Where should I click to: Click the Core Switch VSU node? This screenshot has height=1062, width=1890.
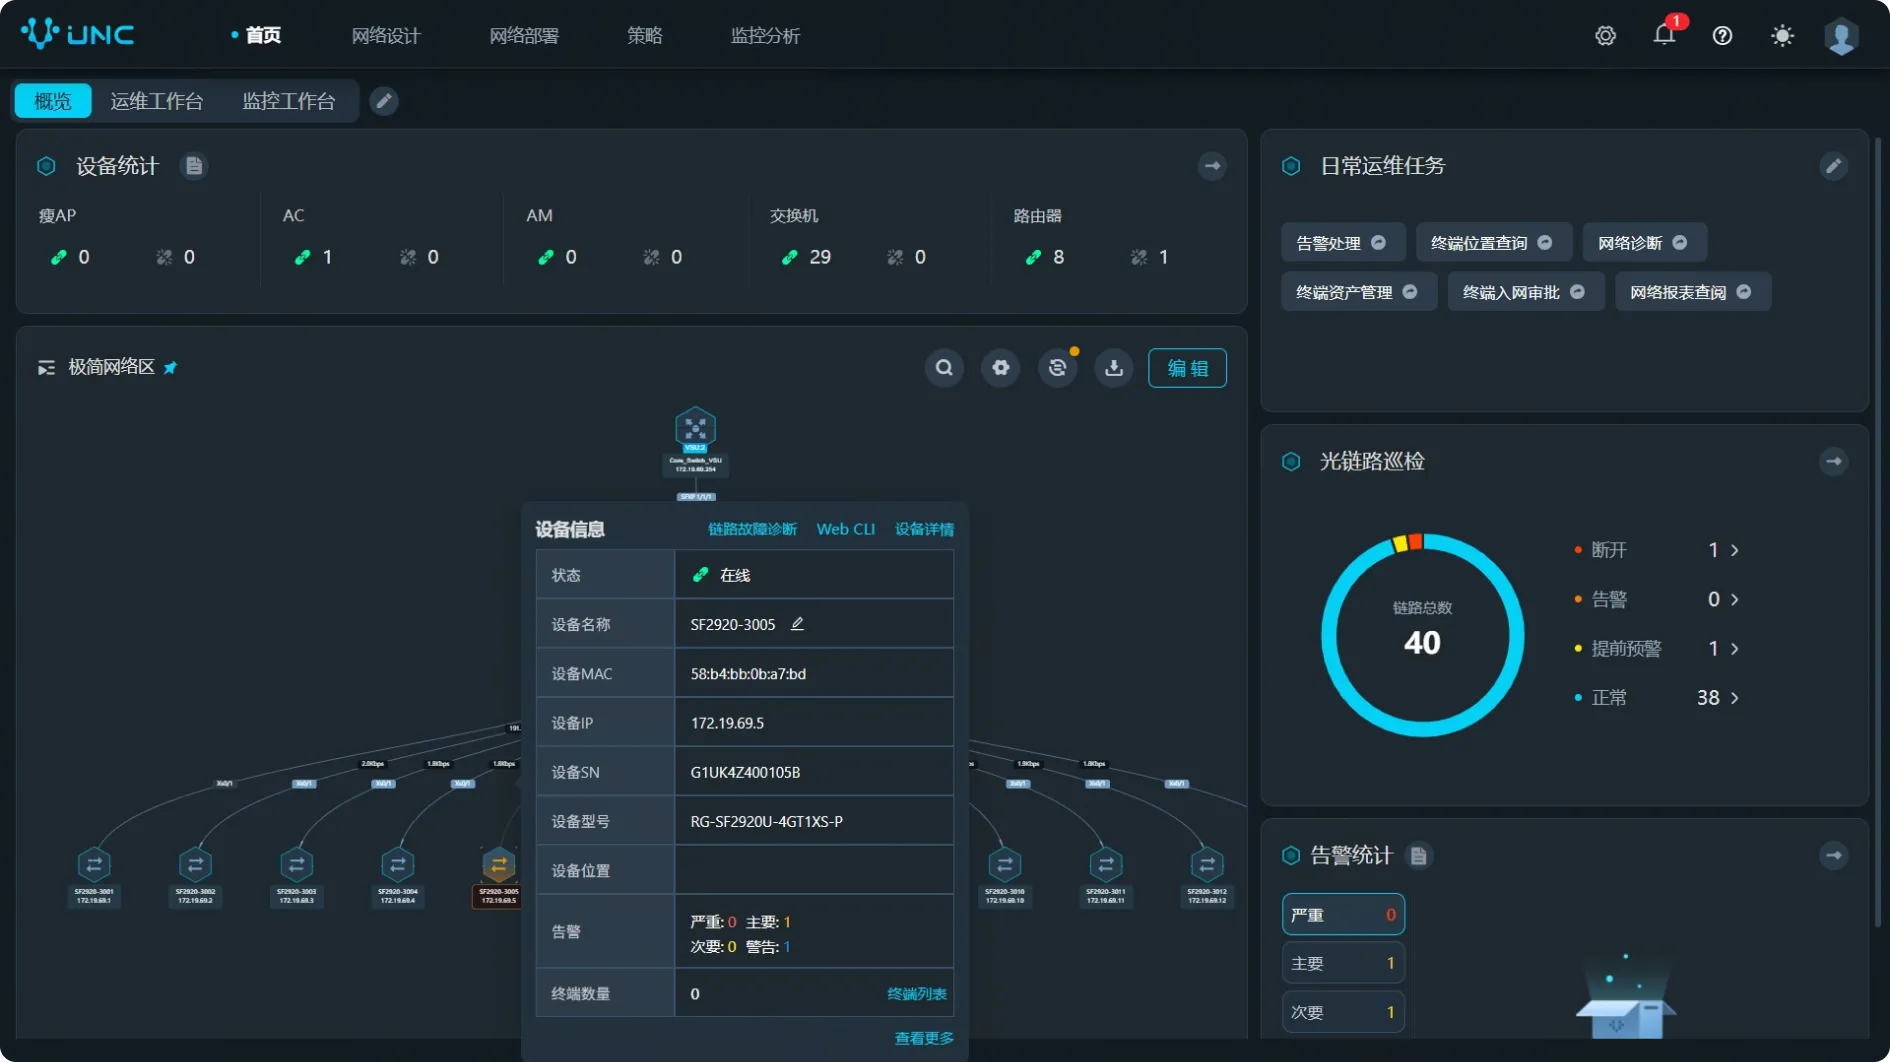695,430
